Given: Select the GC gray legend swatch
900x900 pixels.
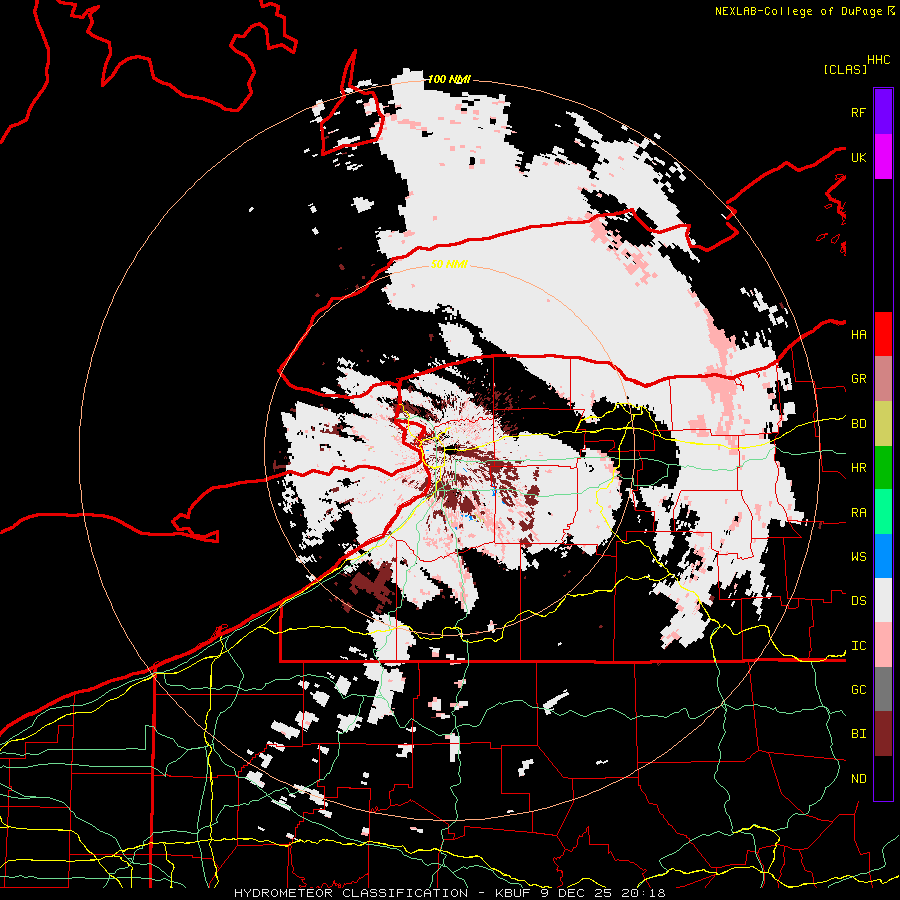Looking at the screenshot, I should (883, 689).
